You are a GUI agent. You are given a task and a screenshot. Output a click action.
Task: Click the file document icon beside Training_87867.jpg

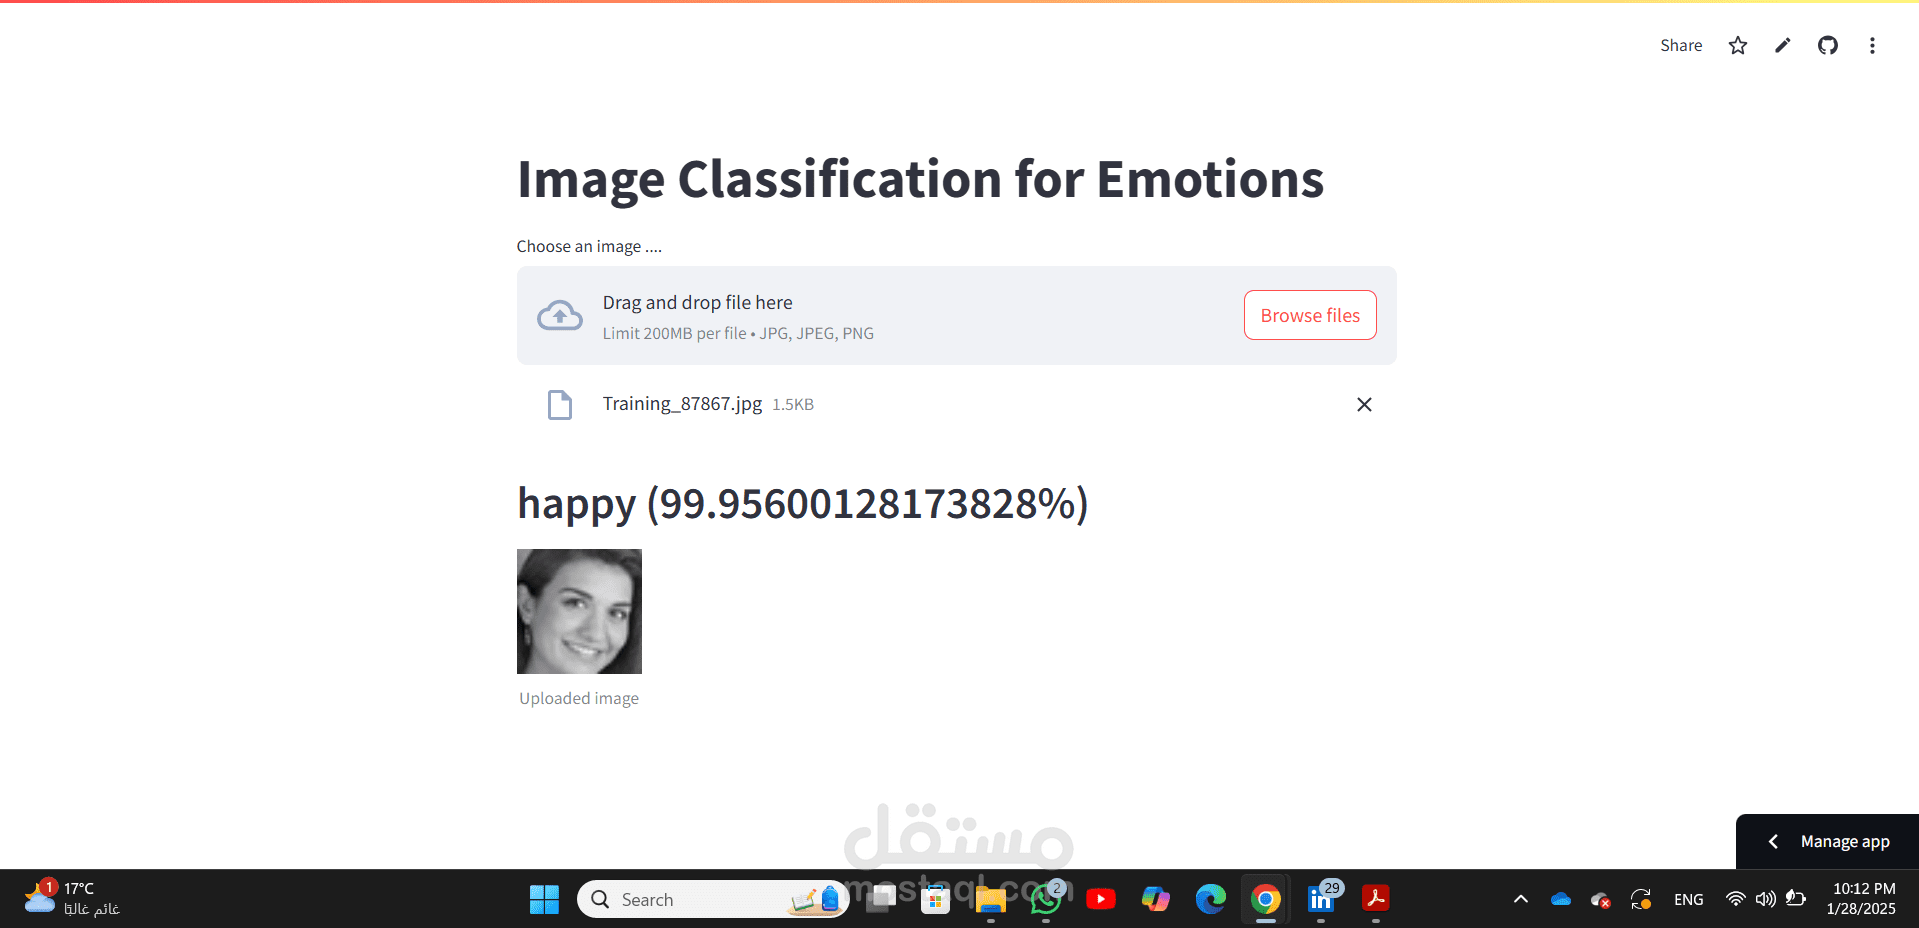tap(560, 404)
